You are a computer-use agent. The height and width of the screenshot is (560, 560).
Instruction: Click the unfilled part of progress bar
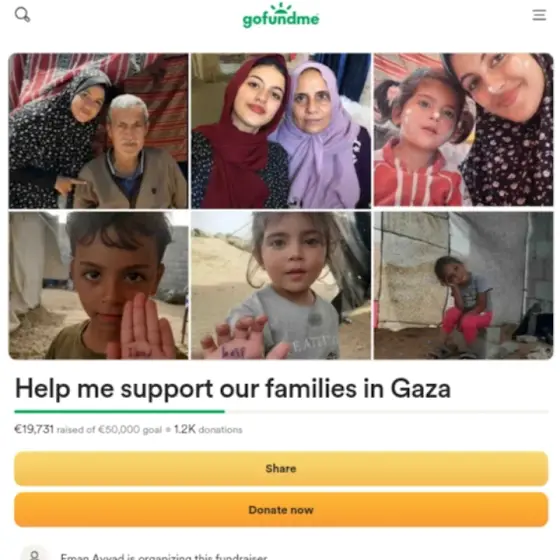coord(386,412)
